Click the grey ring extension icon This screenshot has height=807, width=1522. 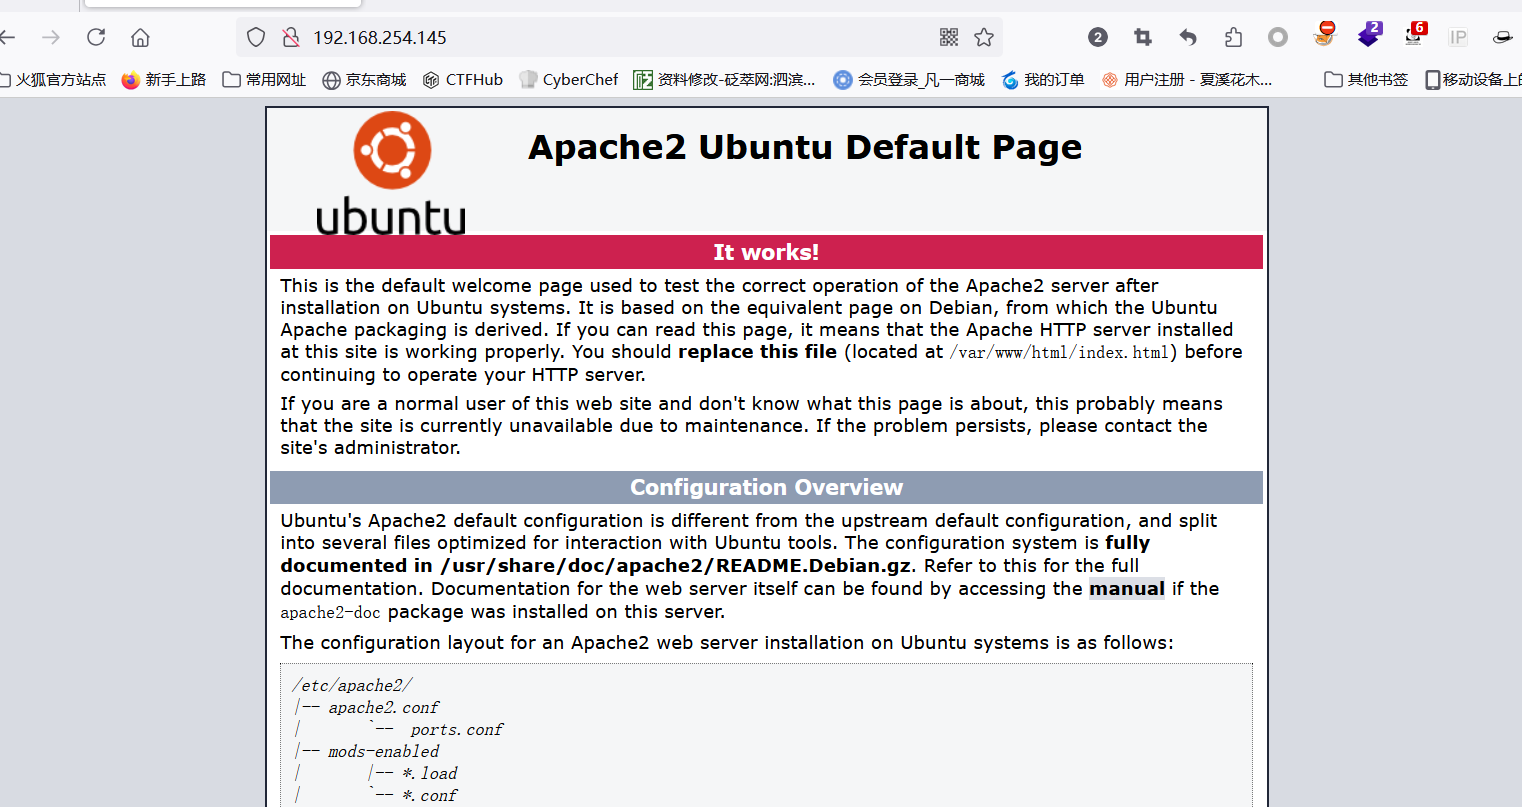click(1278, 37)
